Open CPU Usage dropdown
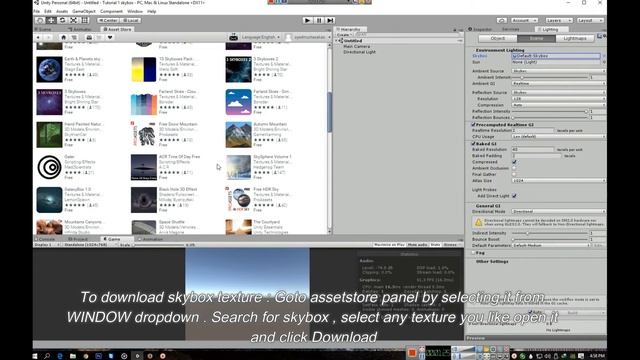Viewport: 640px width, 360px height. click(x=558, y=137)
